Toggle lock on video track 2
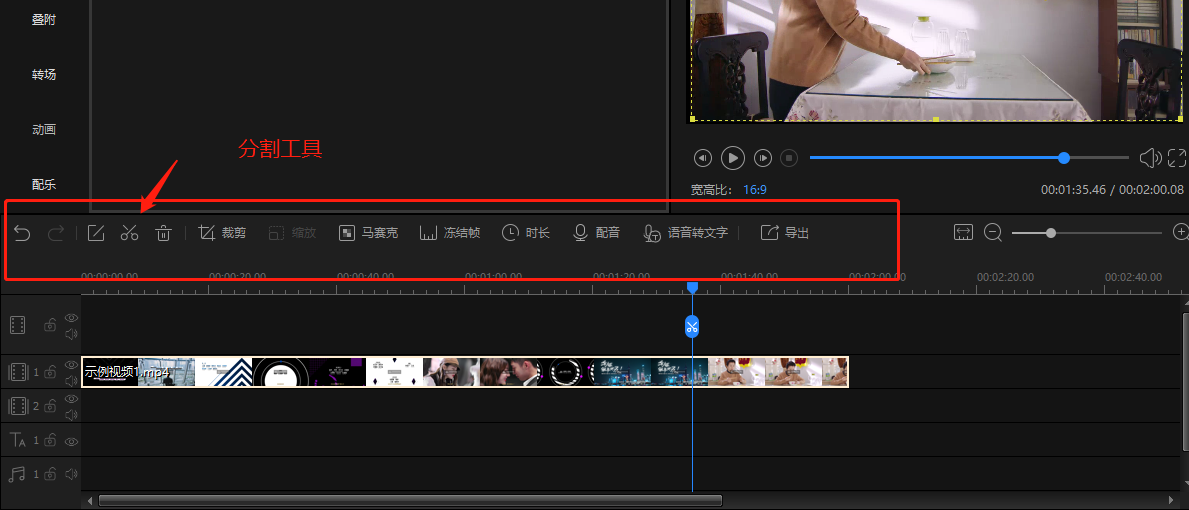 click(50, 405)
